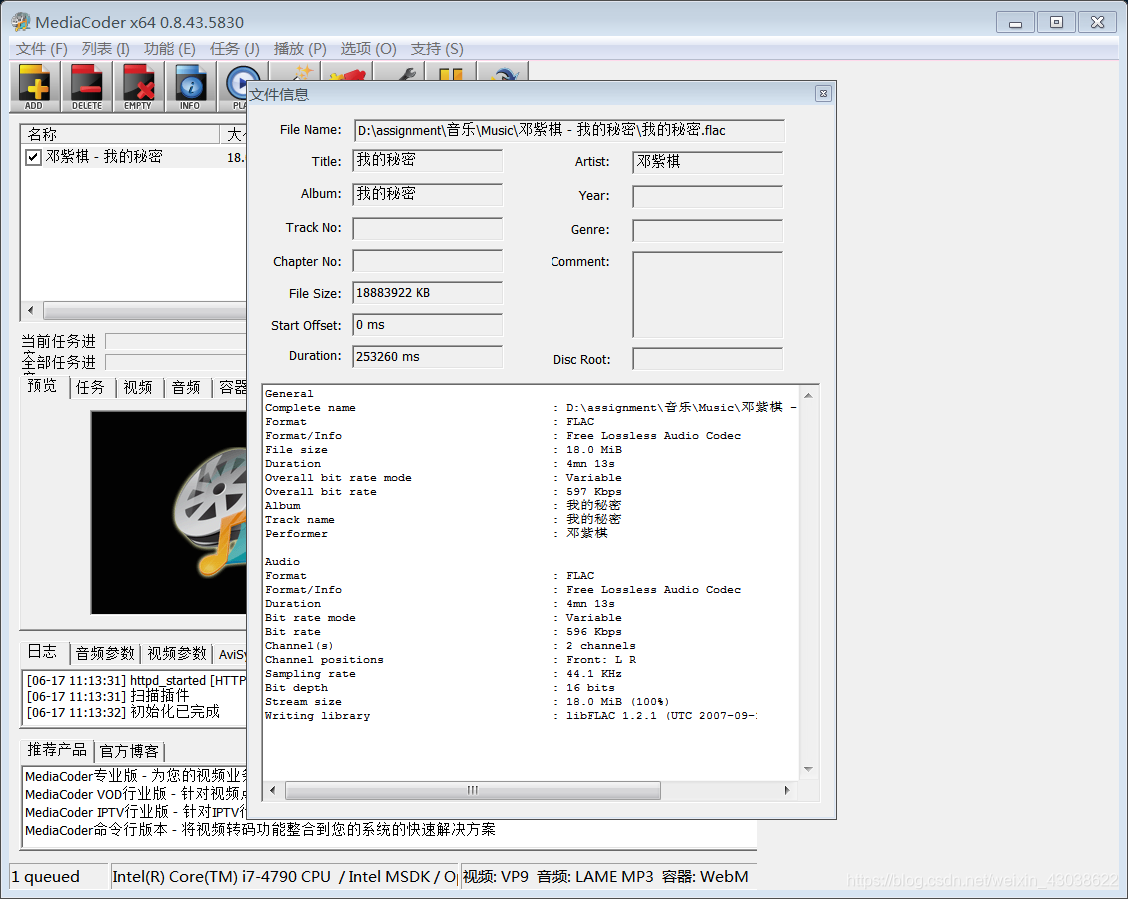The width and height of the screenshot is (1128, 899).
Task: Click the file list left scroll arrow
Action: click(30, 311)
